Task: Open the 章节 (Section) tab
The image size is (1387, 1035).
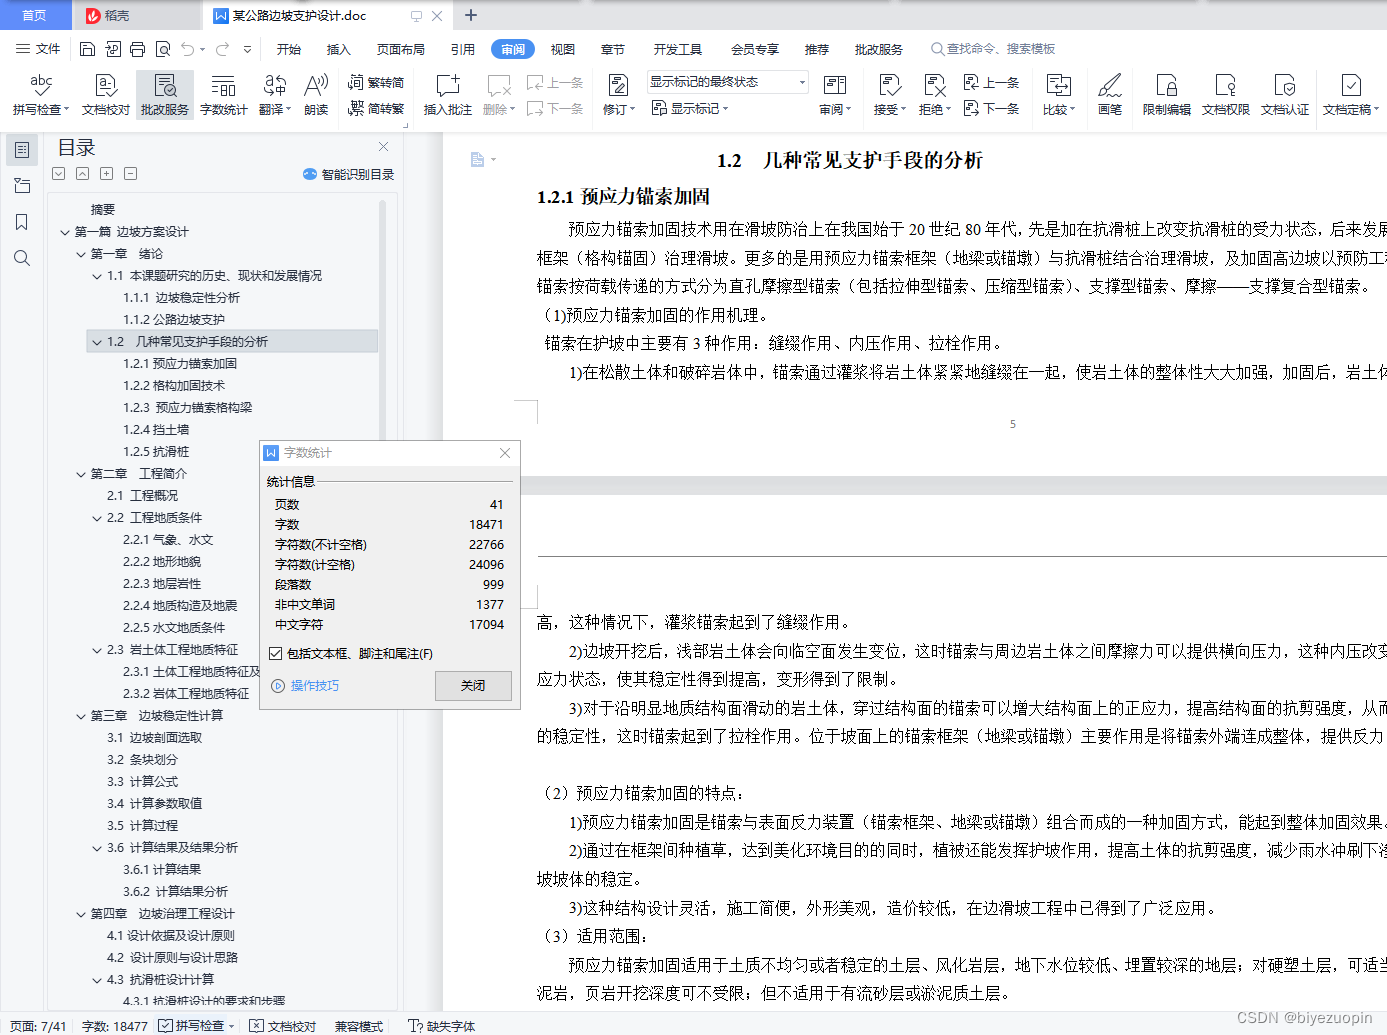Action: [x=613, y=49]
